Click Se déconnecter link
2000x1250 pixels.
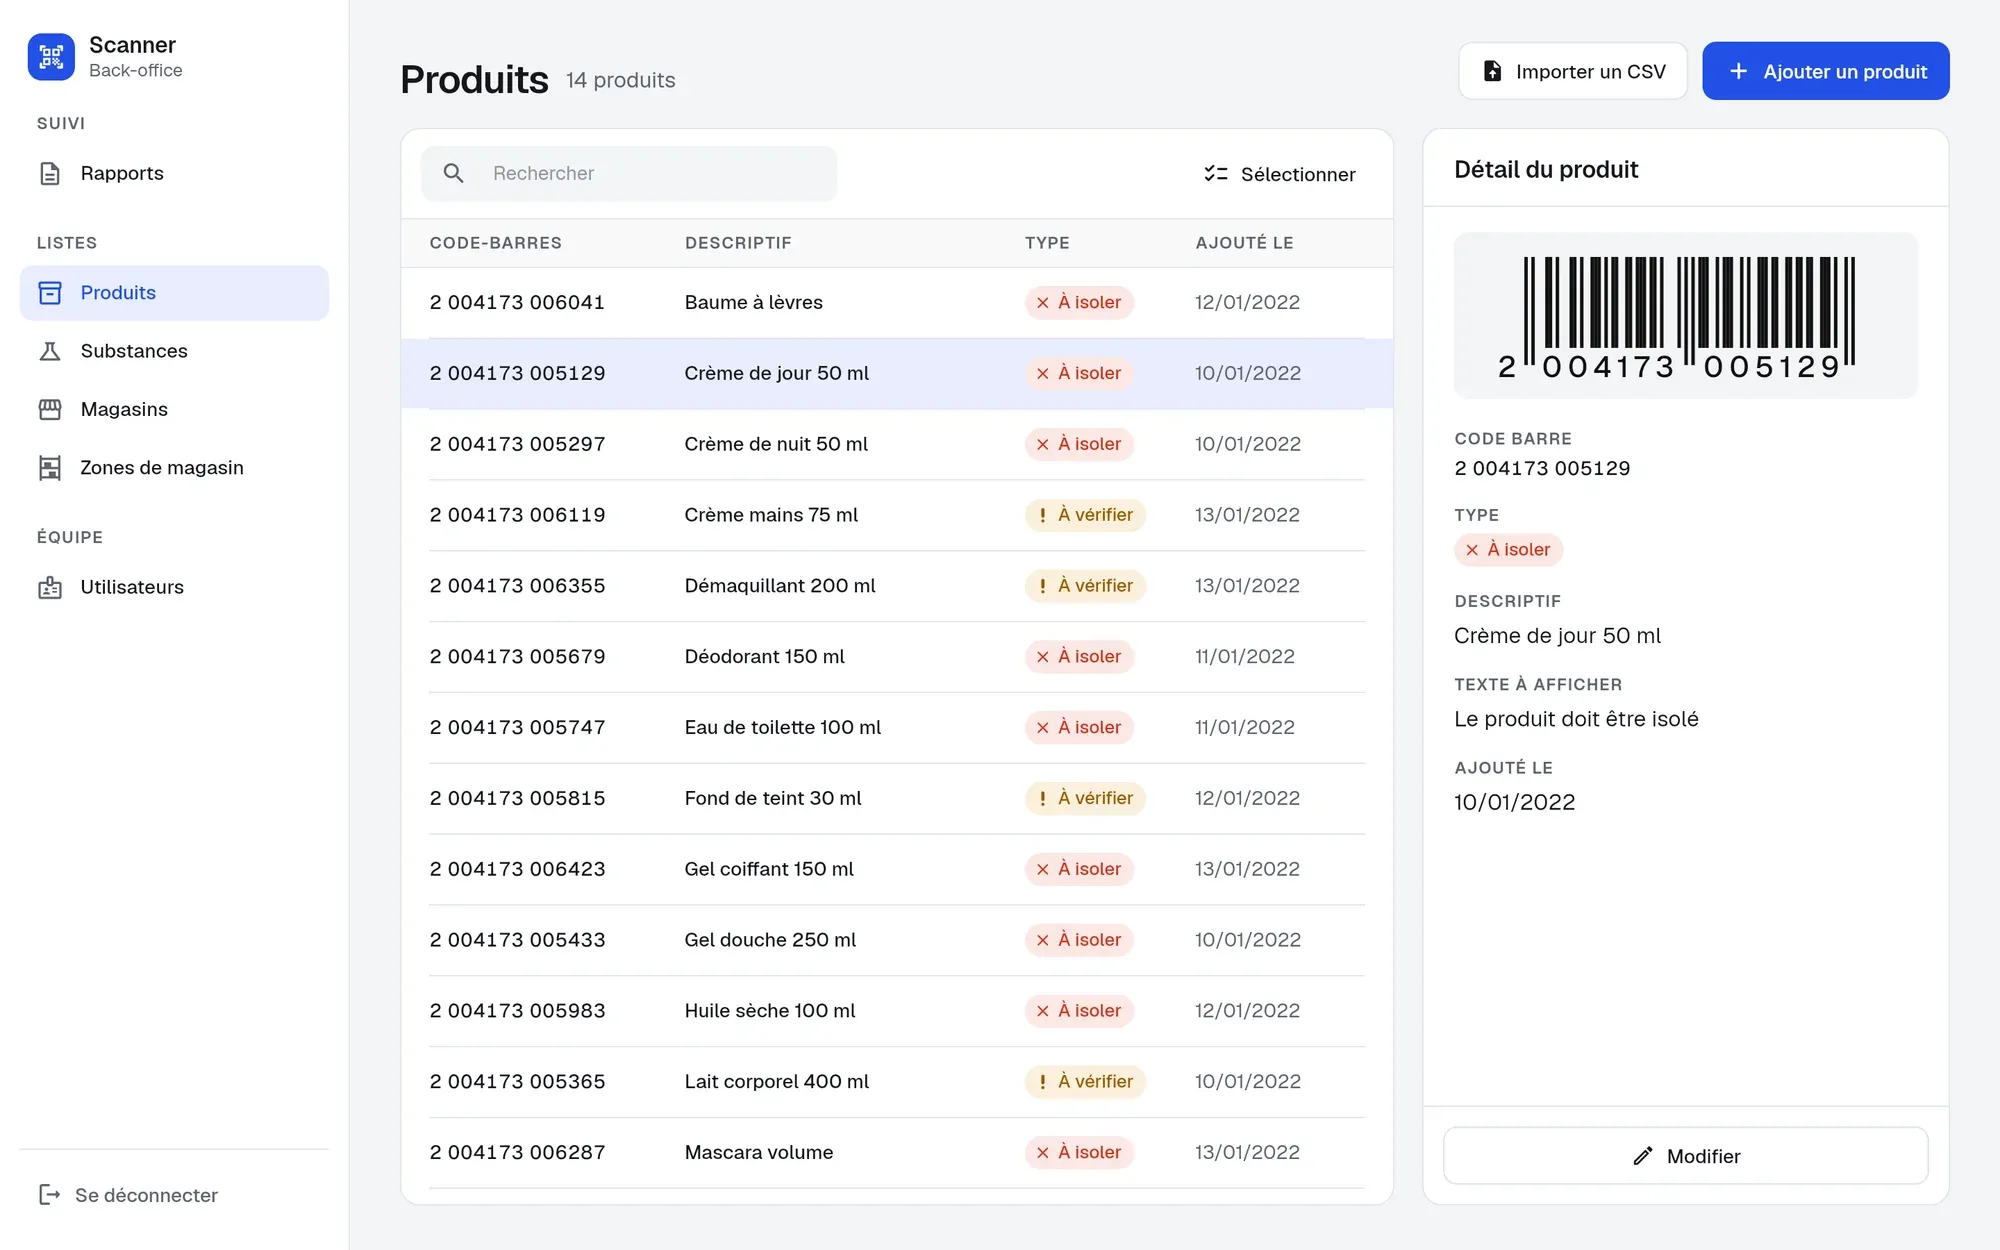pyautogui.click(x=128, y=1195)
